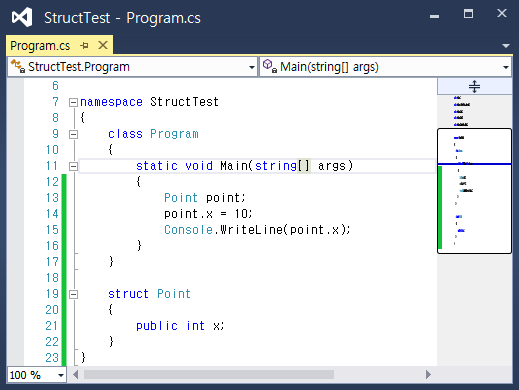Click the 'int' keyword on line 21
This screenshot has width=519, height=390.
coord(195,326)
